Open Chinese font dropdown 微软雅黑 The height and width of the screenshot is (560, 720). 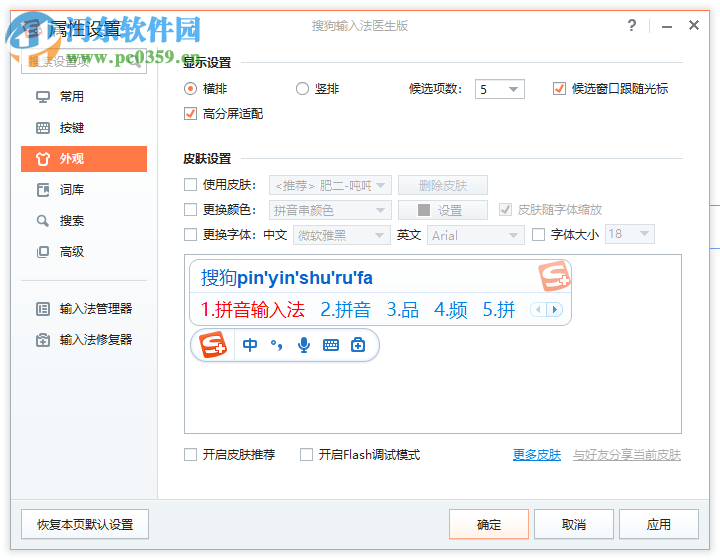(342, 235)
